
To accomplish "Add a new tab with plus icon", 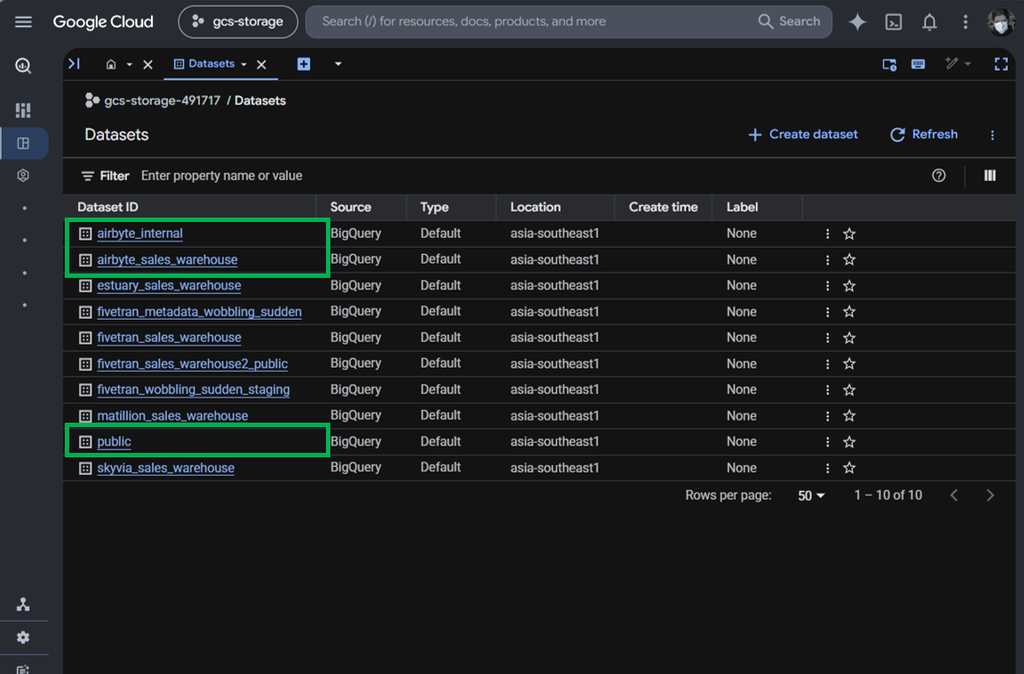I will pos(304,64).
